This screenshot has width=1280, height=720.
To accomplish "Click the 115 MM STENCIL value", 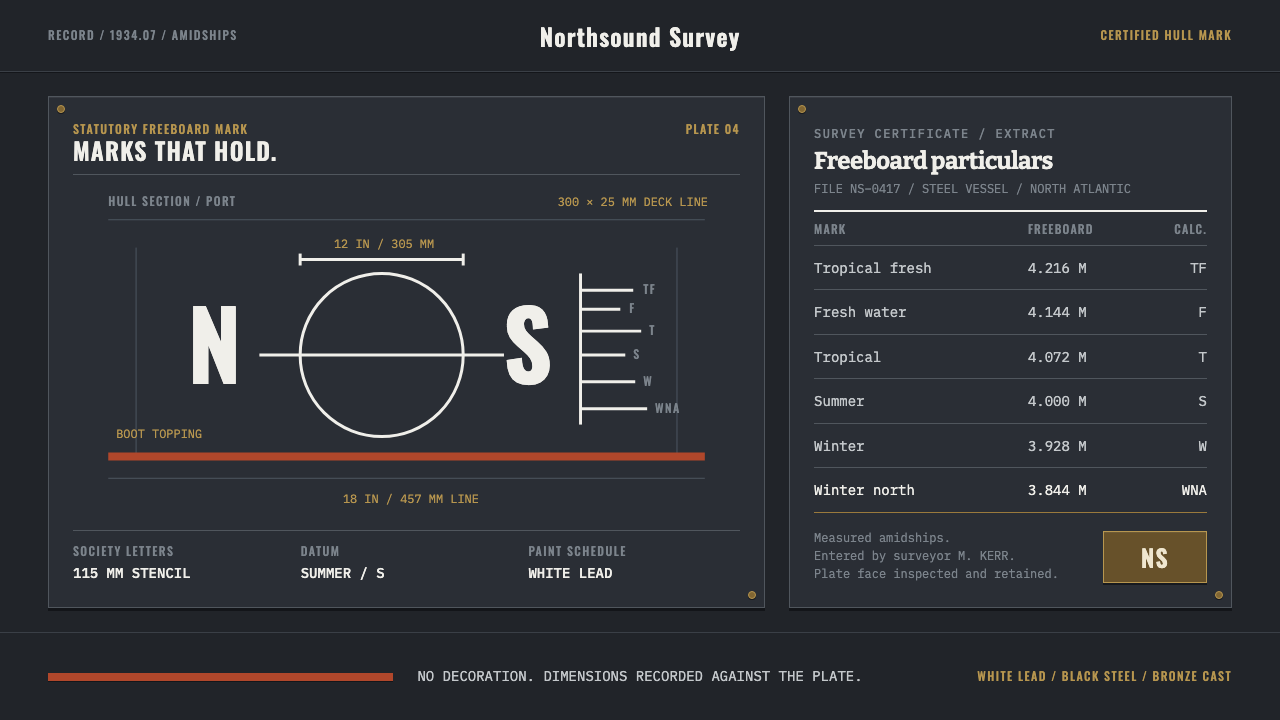I will [x=132, y=573].
